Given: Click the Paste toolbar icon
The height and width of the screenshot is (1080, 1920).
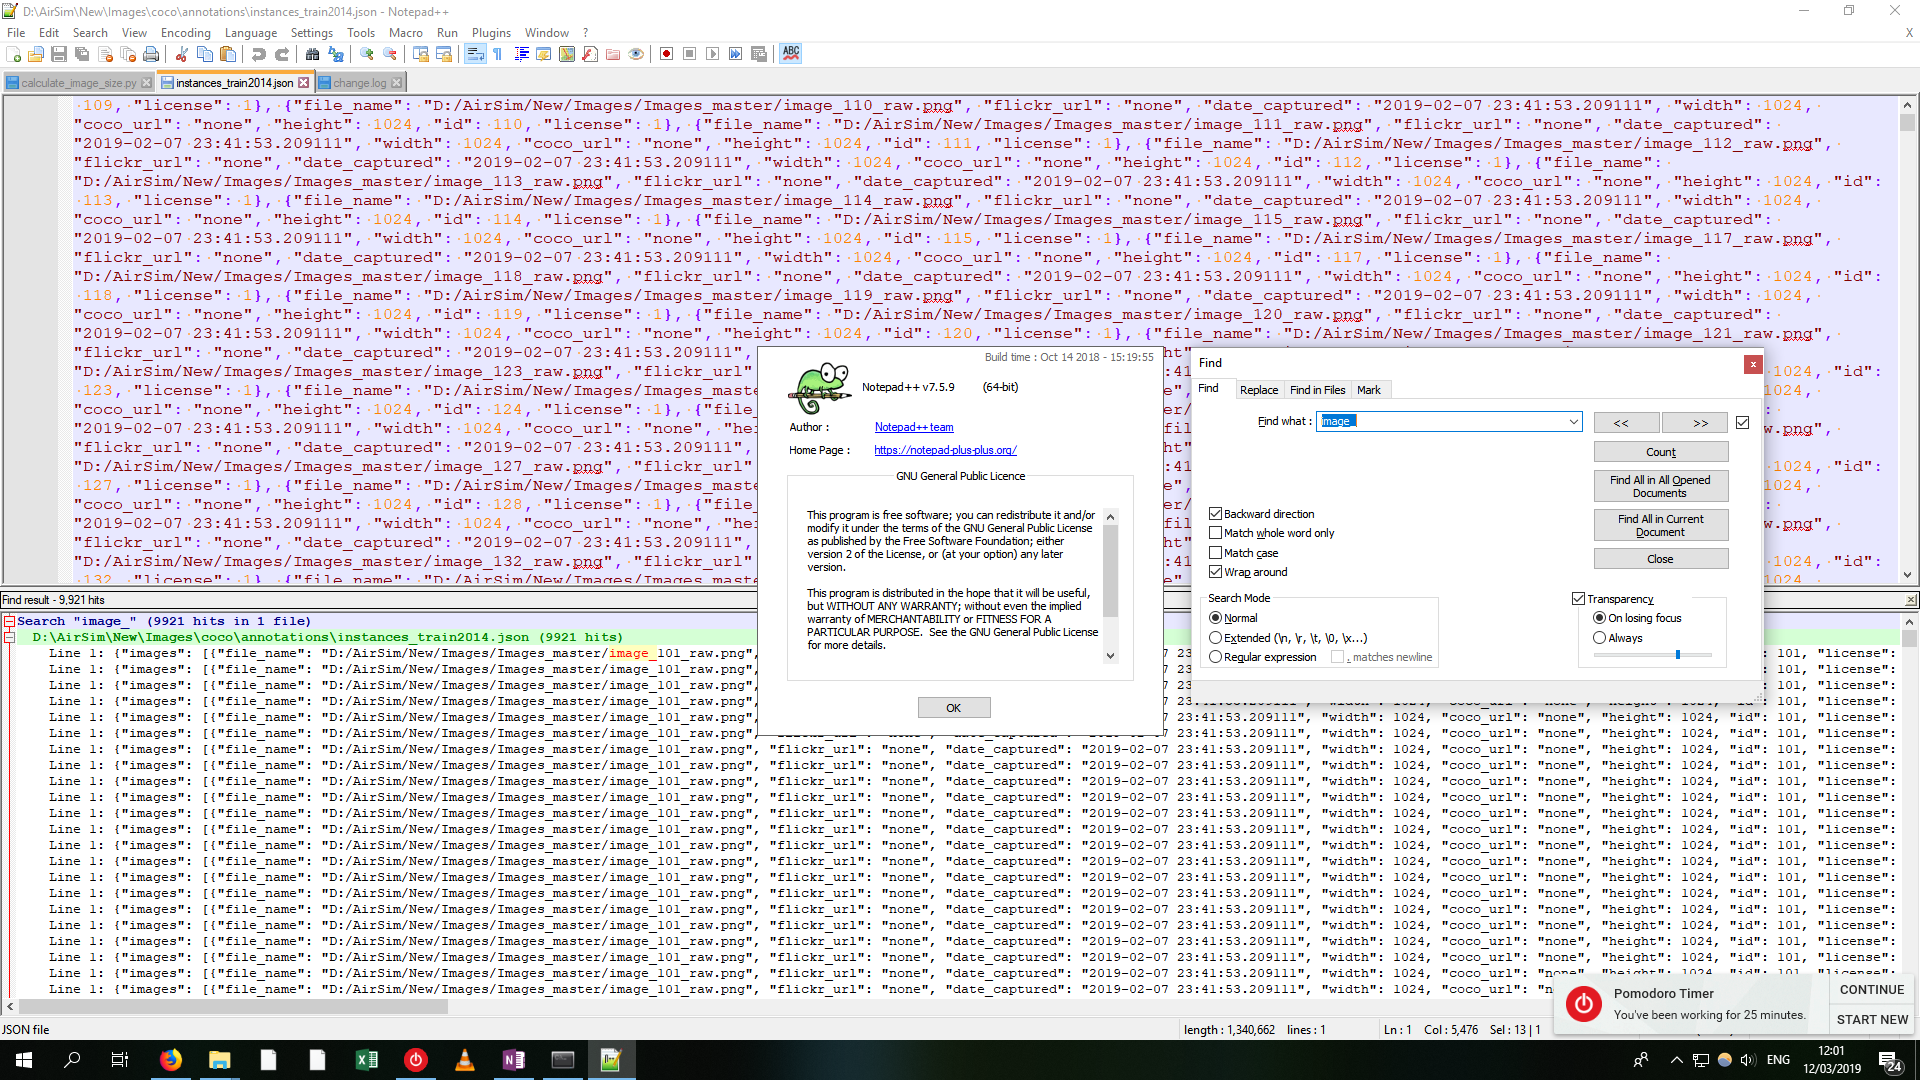Looking at the screenshot, I should (228, 54).
